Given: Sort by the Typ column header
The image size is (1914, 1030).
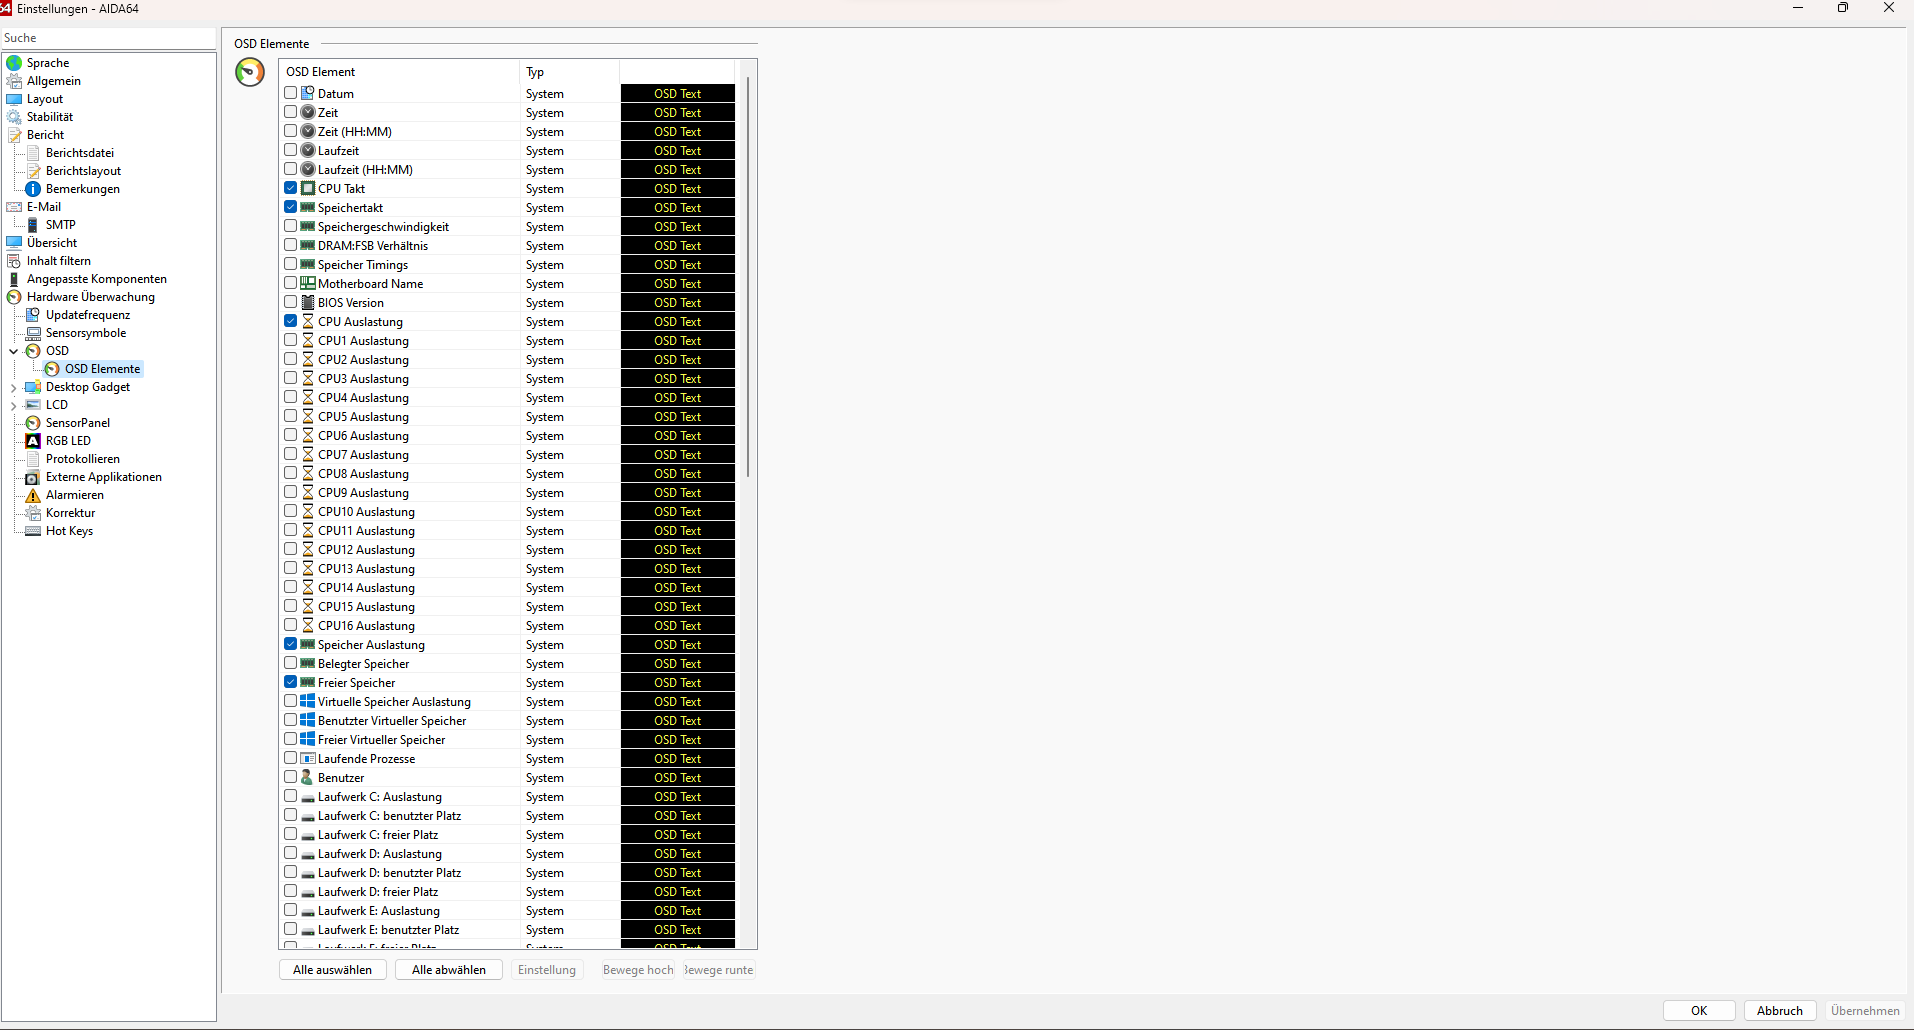Looking at the screenshot, I should [x=570, y=72].
